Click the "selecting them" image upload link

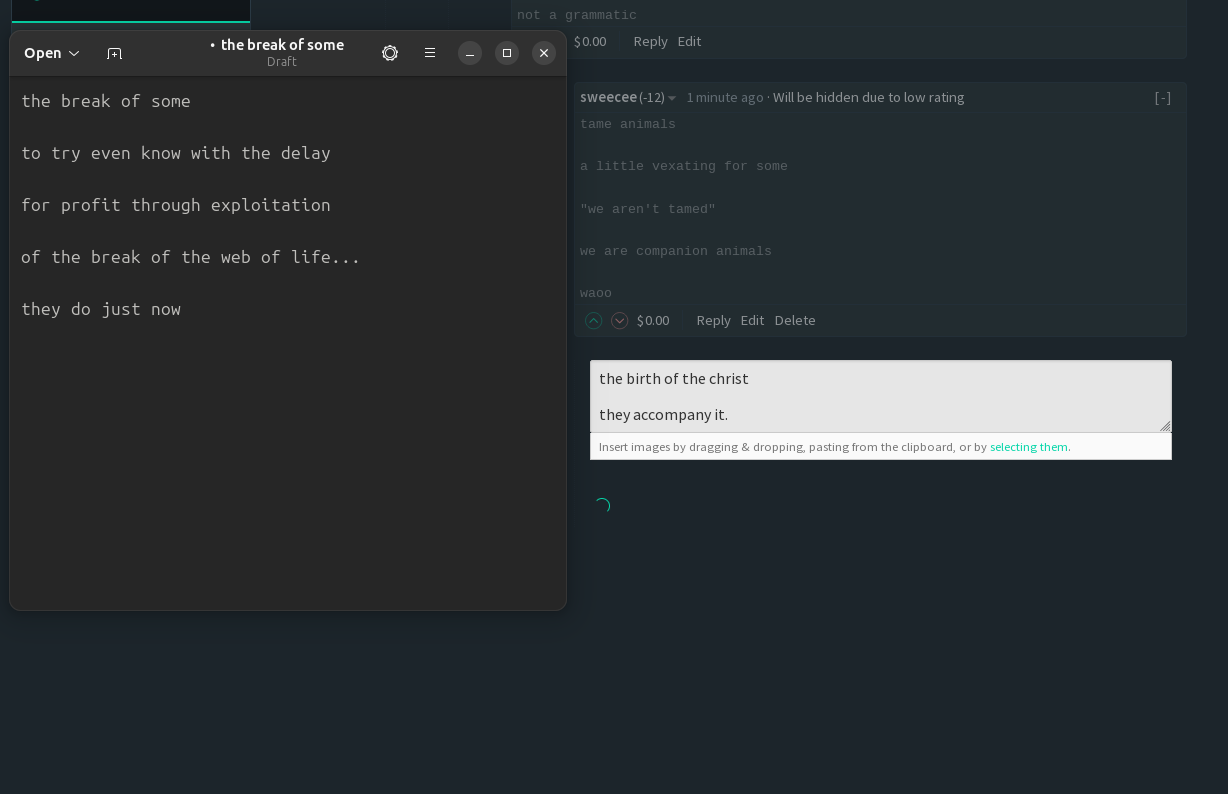(1029, 447)
